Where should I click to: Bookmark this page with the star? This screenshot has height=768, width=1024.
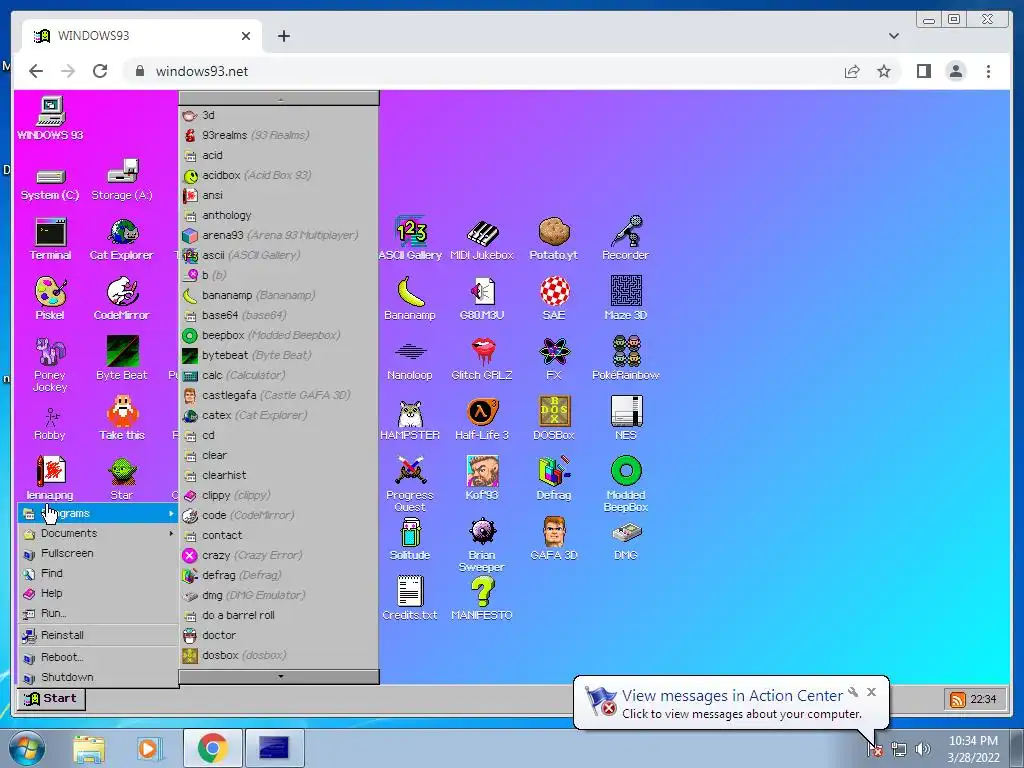(x=884, y=71)
